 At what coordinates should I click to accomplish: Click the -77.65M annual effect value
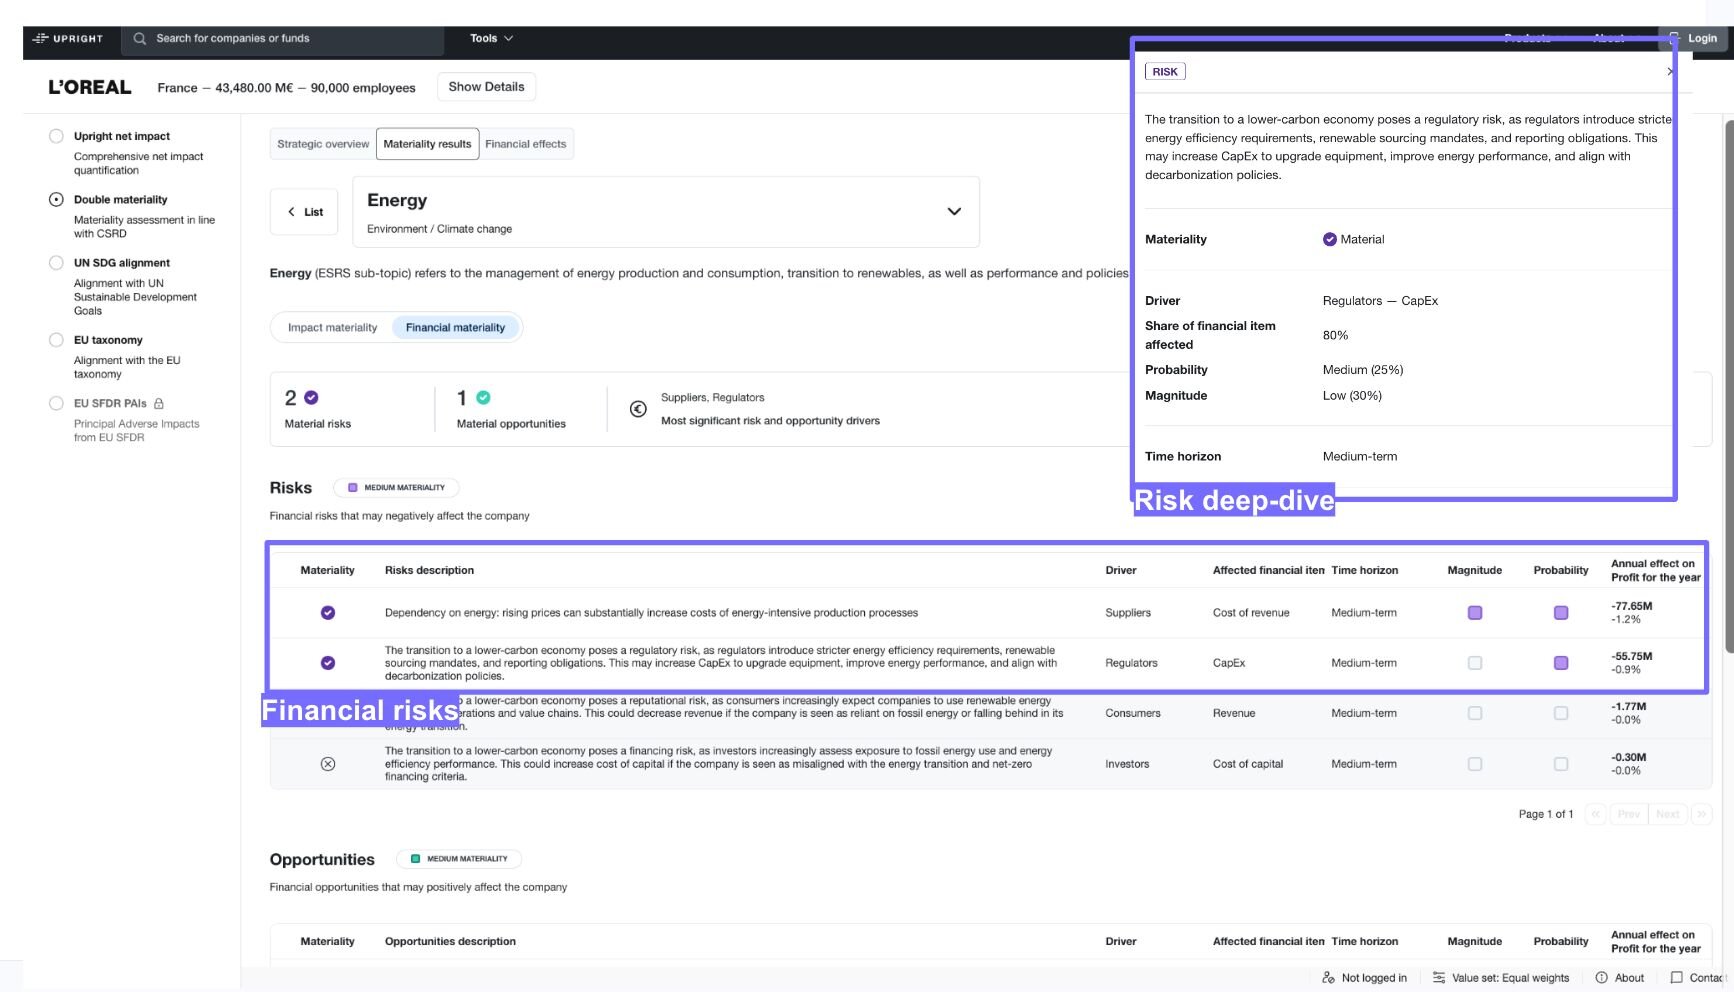[x=1631, y=606]
